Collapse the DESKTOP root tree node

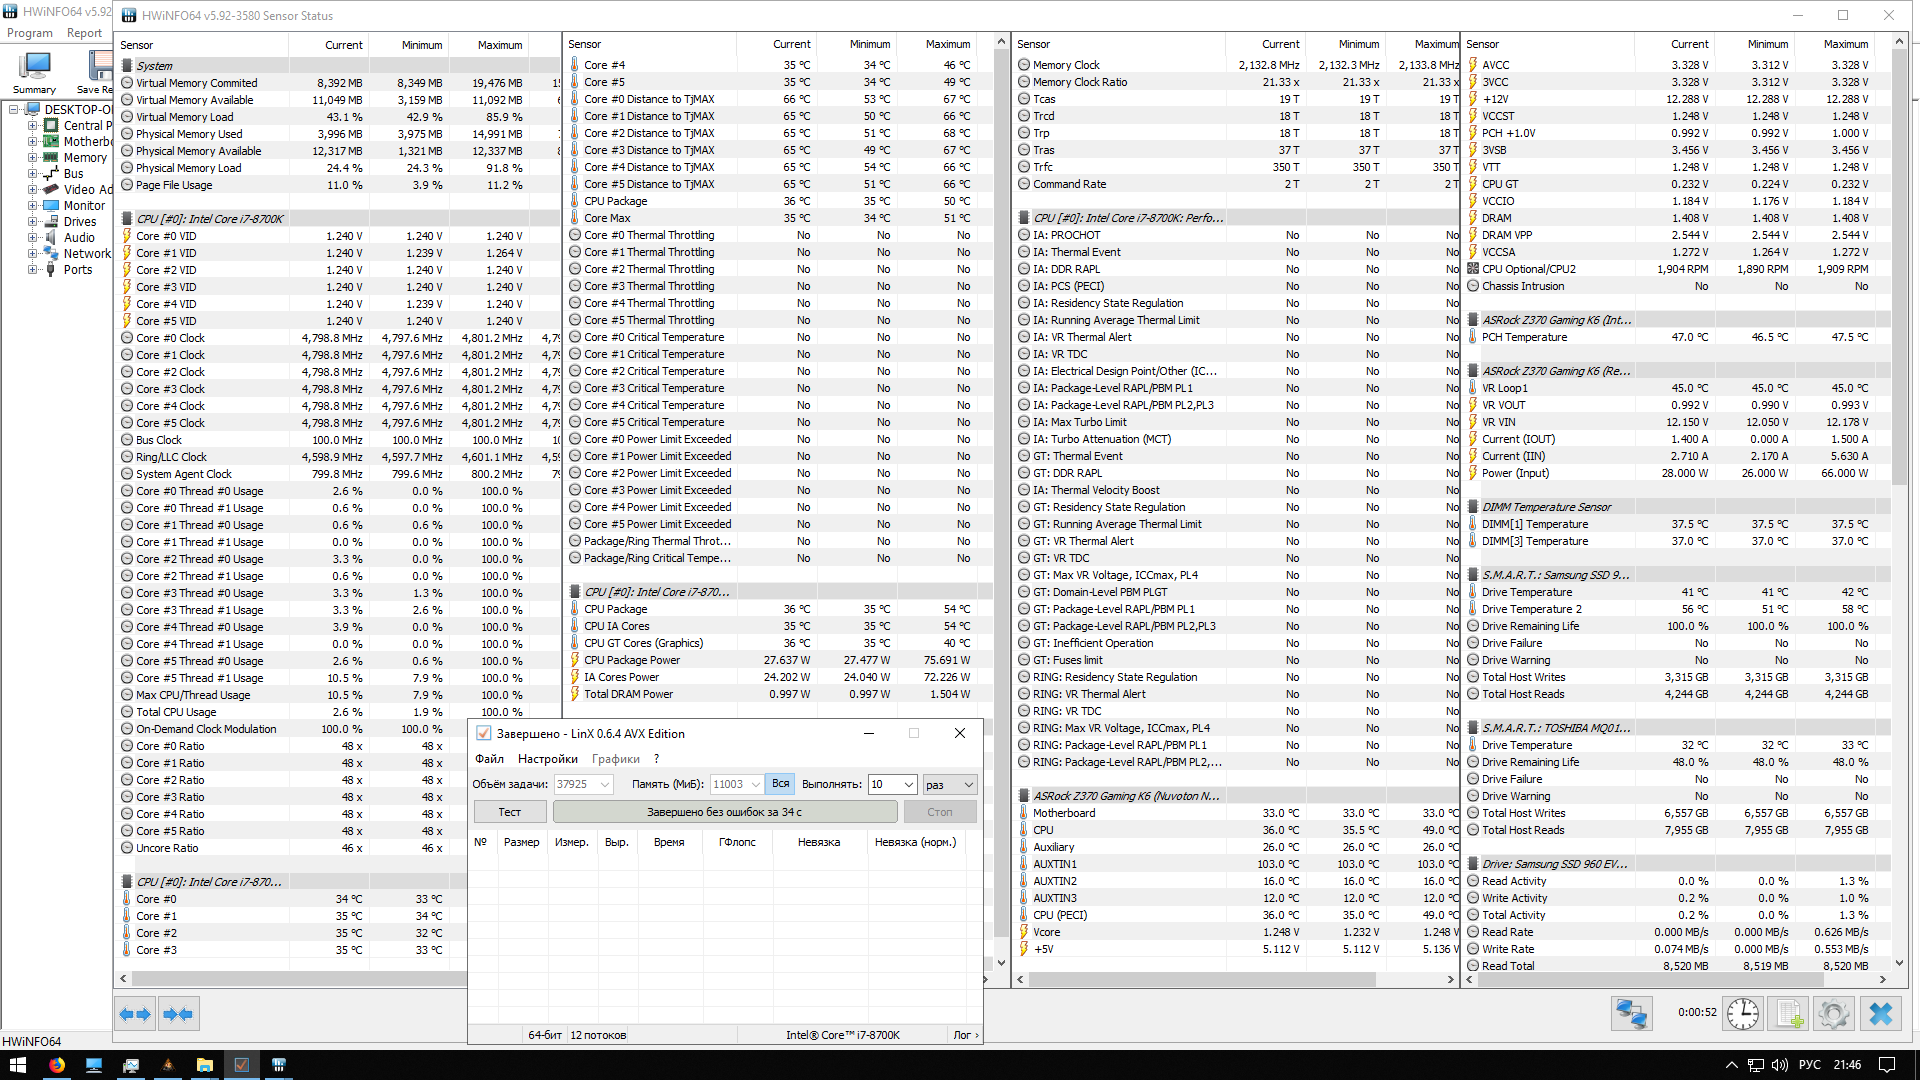click(x=14, y=110)
